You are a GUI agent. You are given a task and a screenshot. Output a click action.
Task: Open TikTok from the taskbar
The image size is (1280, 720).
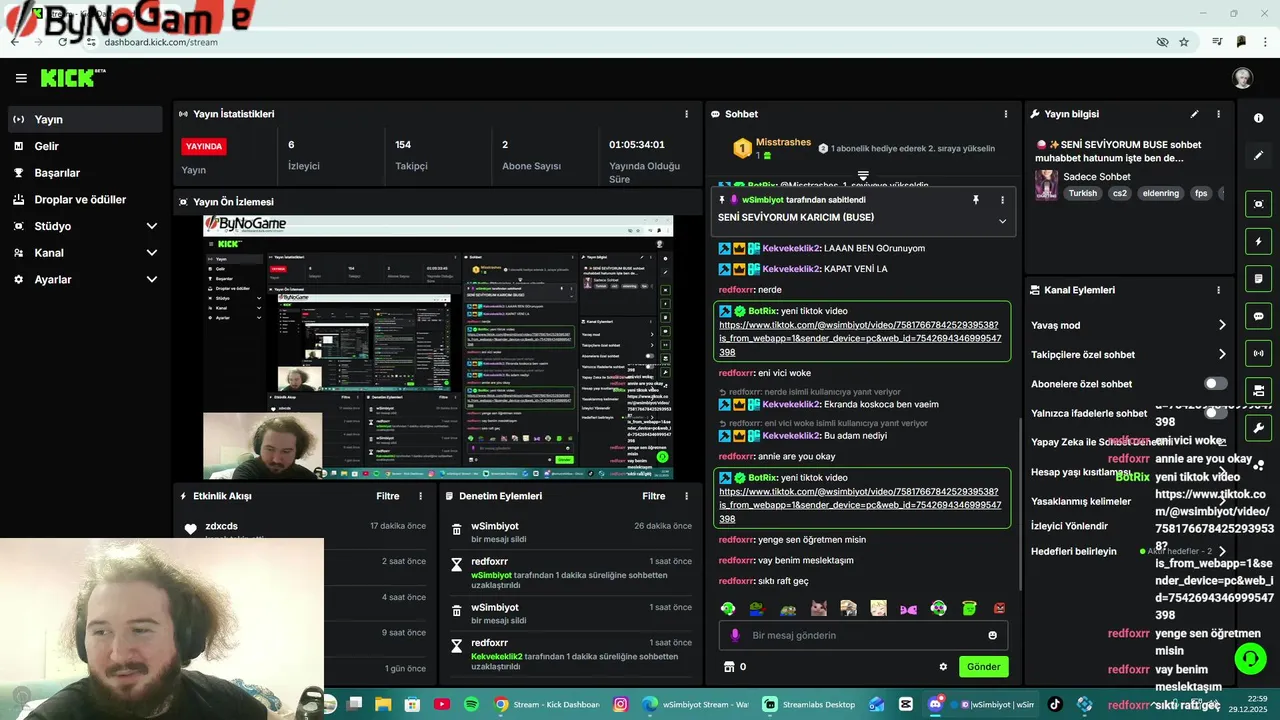pyautogui.click(x=1054, y=704)
